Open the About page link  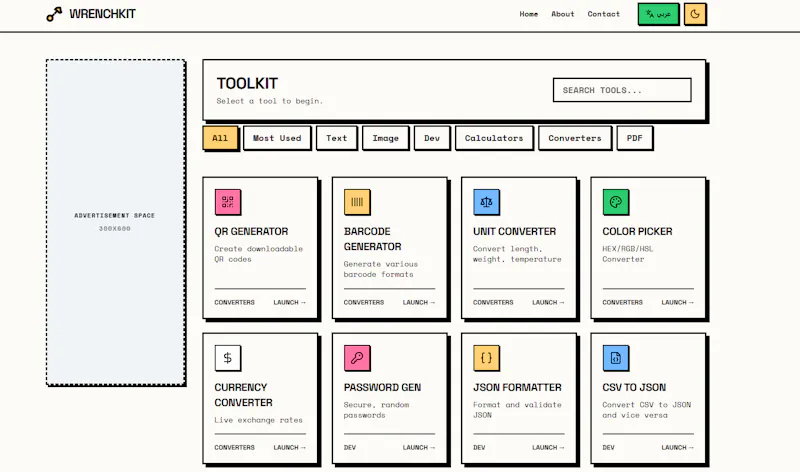(562, 14)
